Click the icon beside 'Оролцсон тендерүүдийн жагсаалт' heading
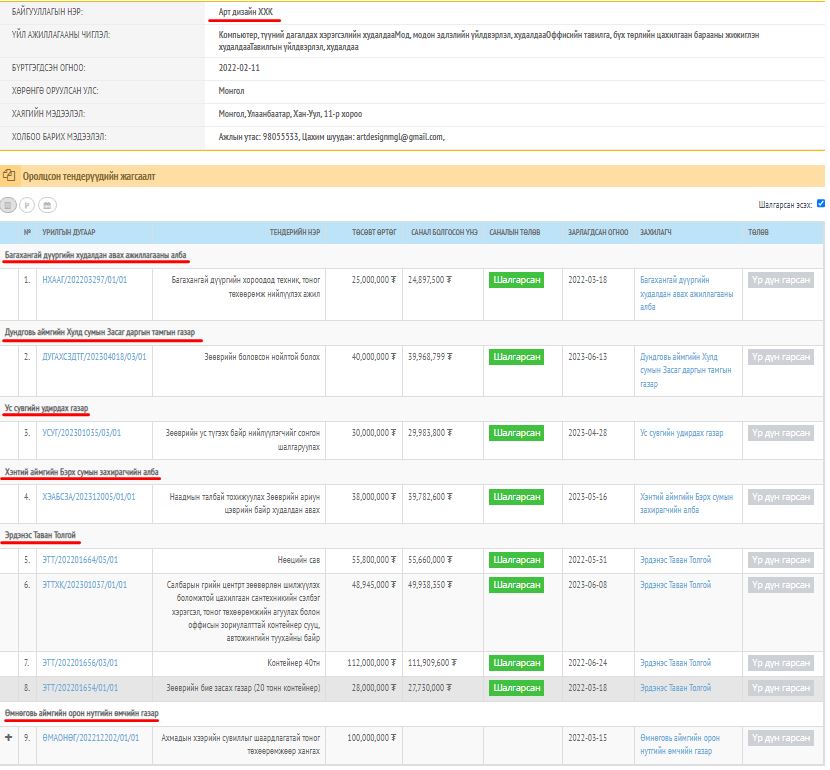 click(x=9, y=175)
